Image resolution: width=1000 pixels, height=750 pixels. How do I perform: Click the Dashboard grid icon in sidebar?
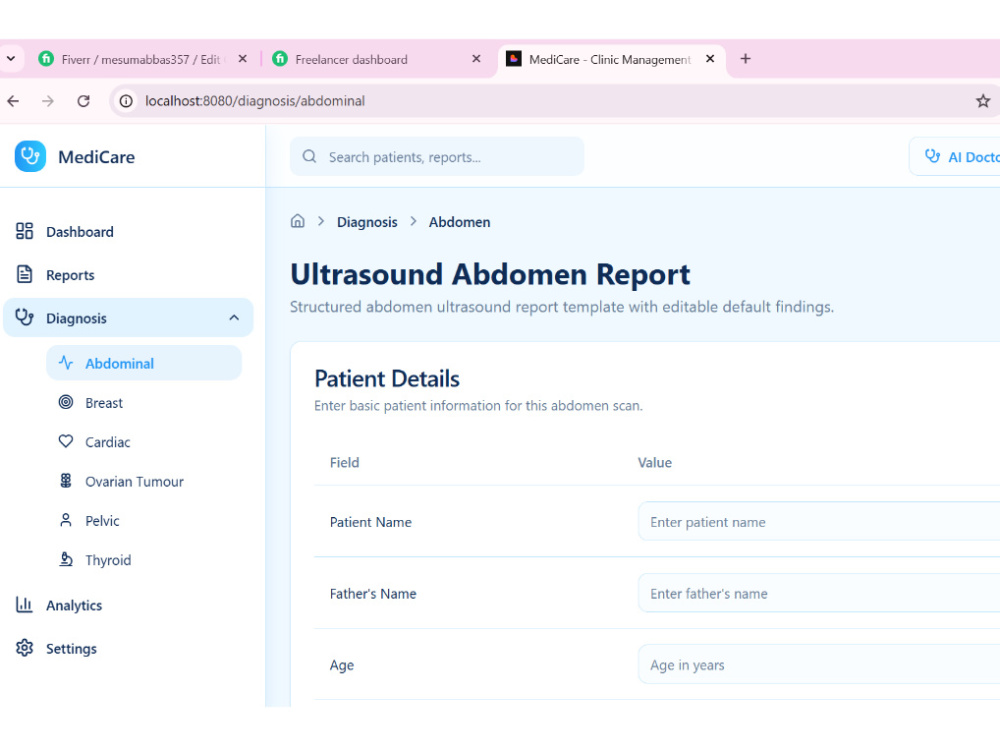(24, 231)
